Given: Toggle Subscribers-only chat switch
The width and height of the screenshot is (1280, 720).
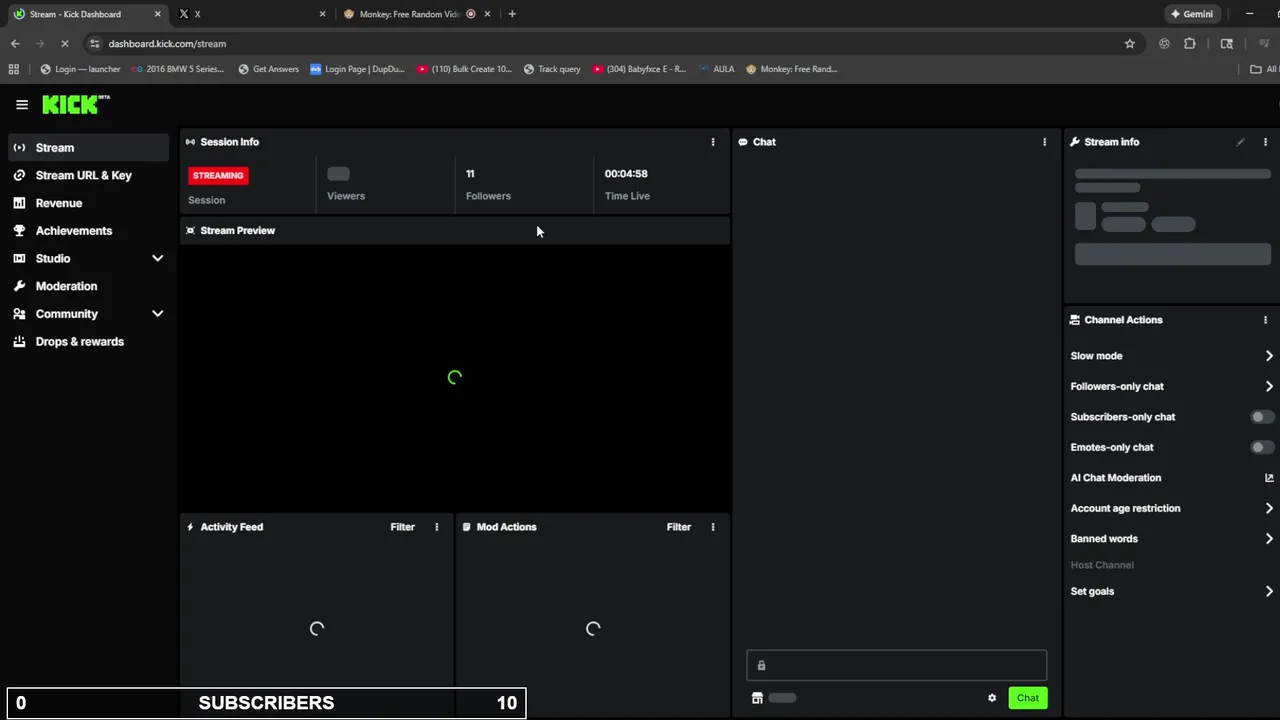Looking at the screenshot, I should (x=1263, y=417).
